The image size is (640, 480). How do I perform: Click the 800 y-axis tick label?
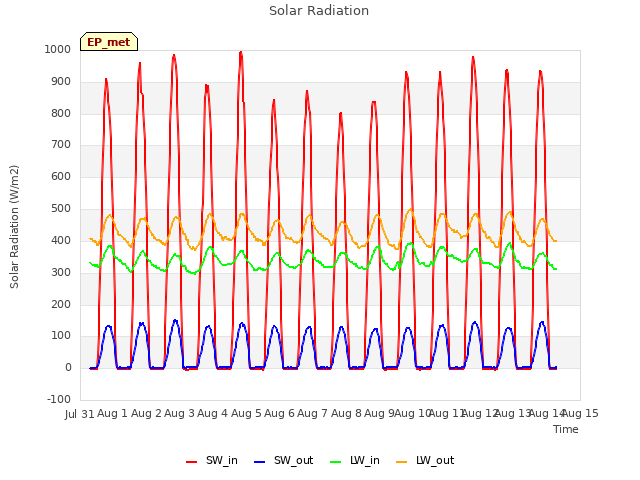[x=61, y=113]
